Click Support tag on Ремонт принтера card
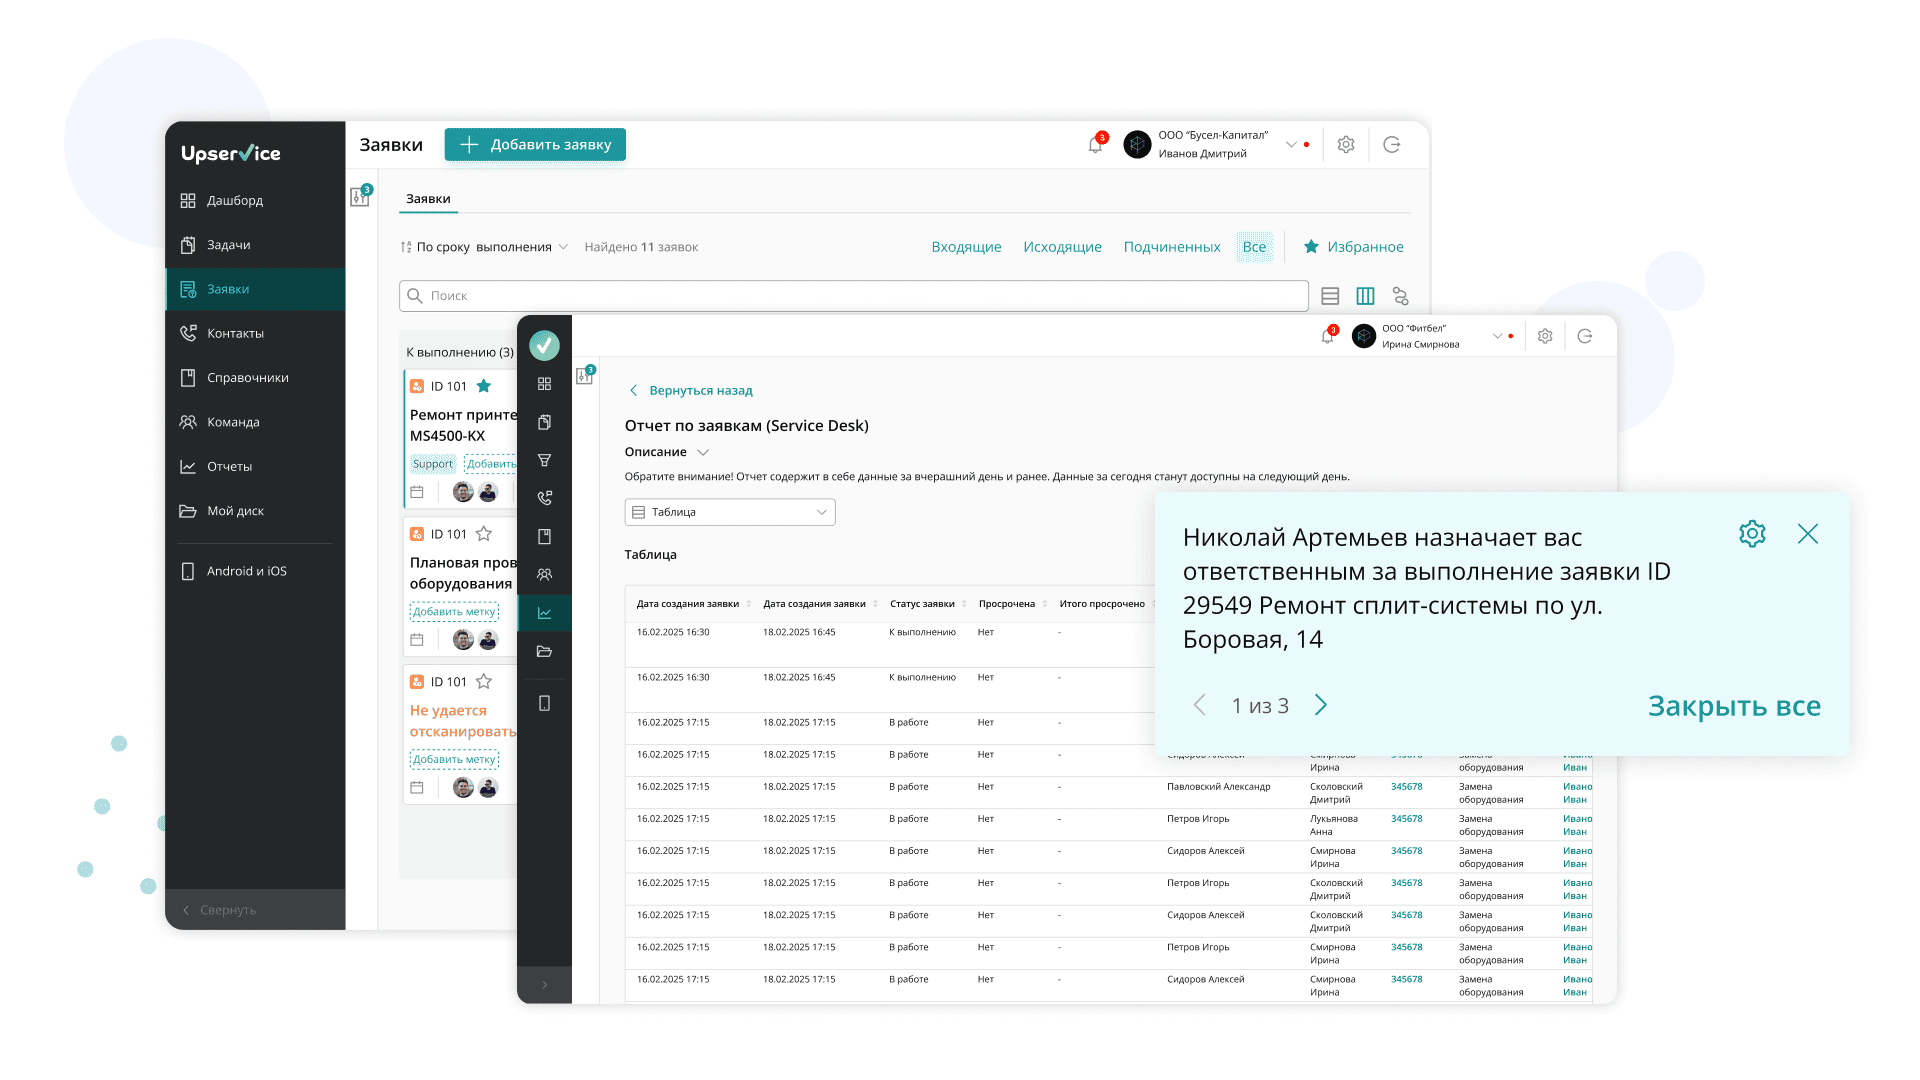1920x1080 pixels. [433, 464]
